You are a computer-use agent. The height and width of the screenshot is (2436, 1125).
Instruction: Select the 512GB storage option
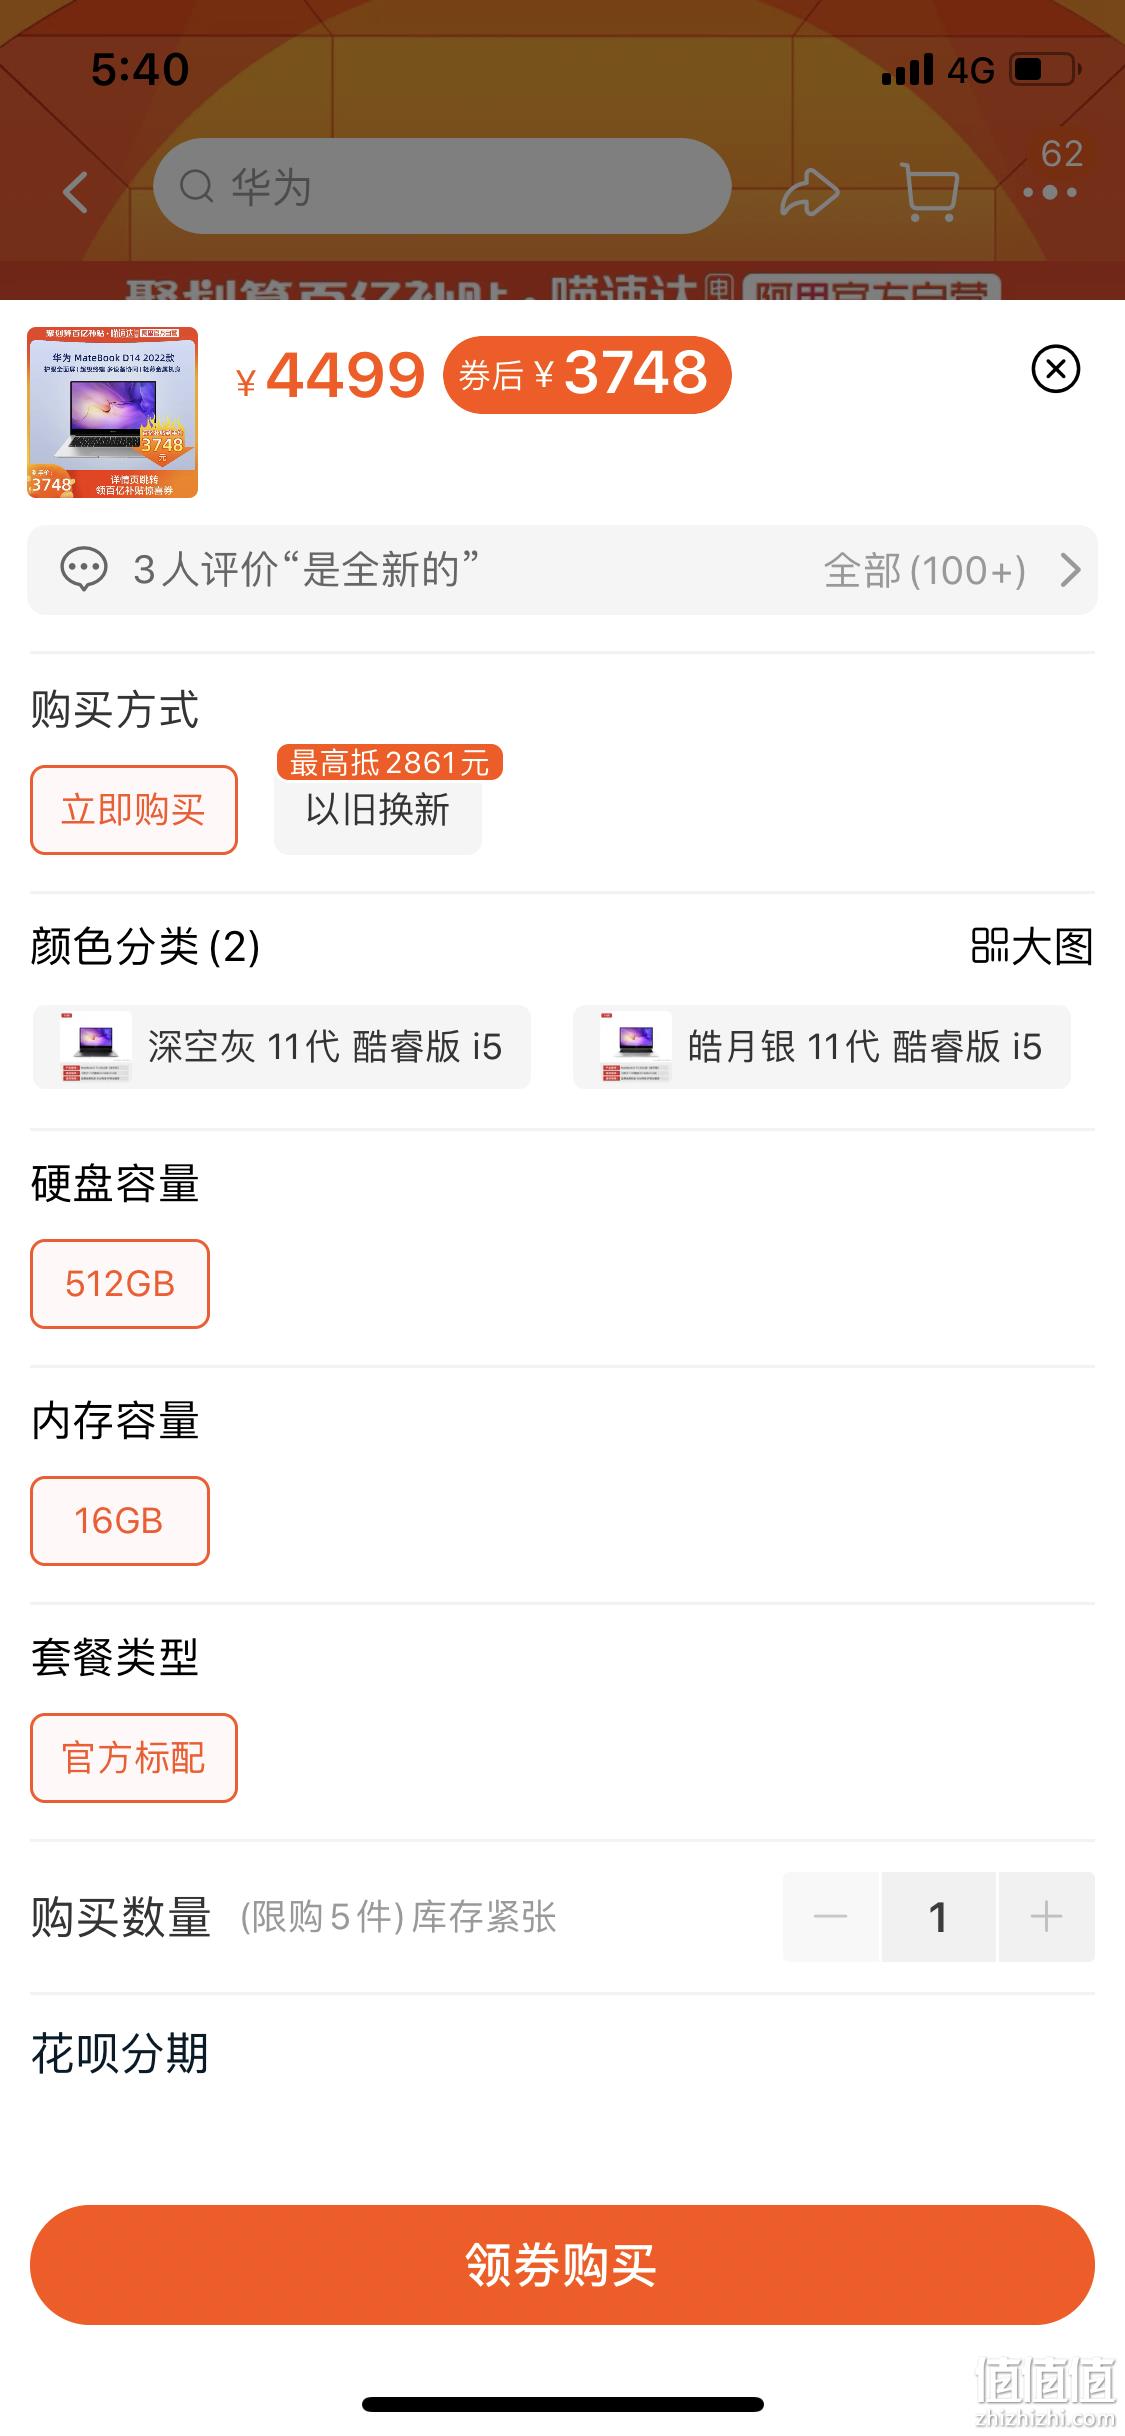(120, 1284)
